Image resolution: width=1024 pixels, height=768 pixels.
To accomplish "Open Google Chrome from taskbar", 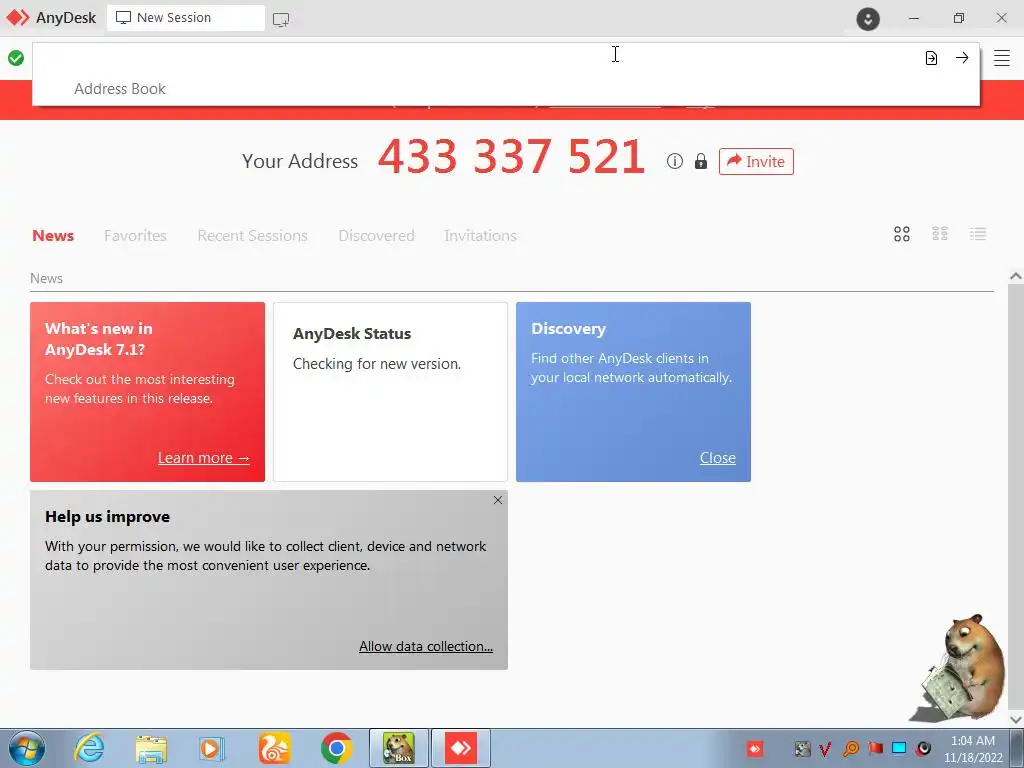I will (x=336, y=748).
